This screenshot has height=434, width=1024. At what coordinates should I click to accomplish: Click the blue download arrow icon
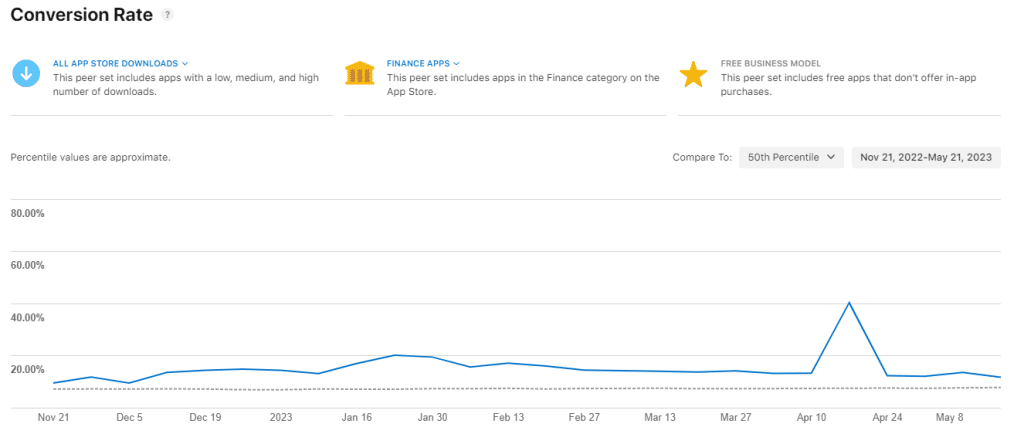tap(26, 74)
